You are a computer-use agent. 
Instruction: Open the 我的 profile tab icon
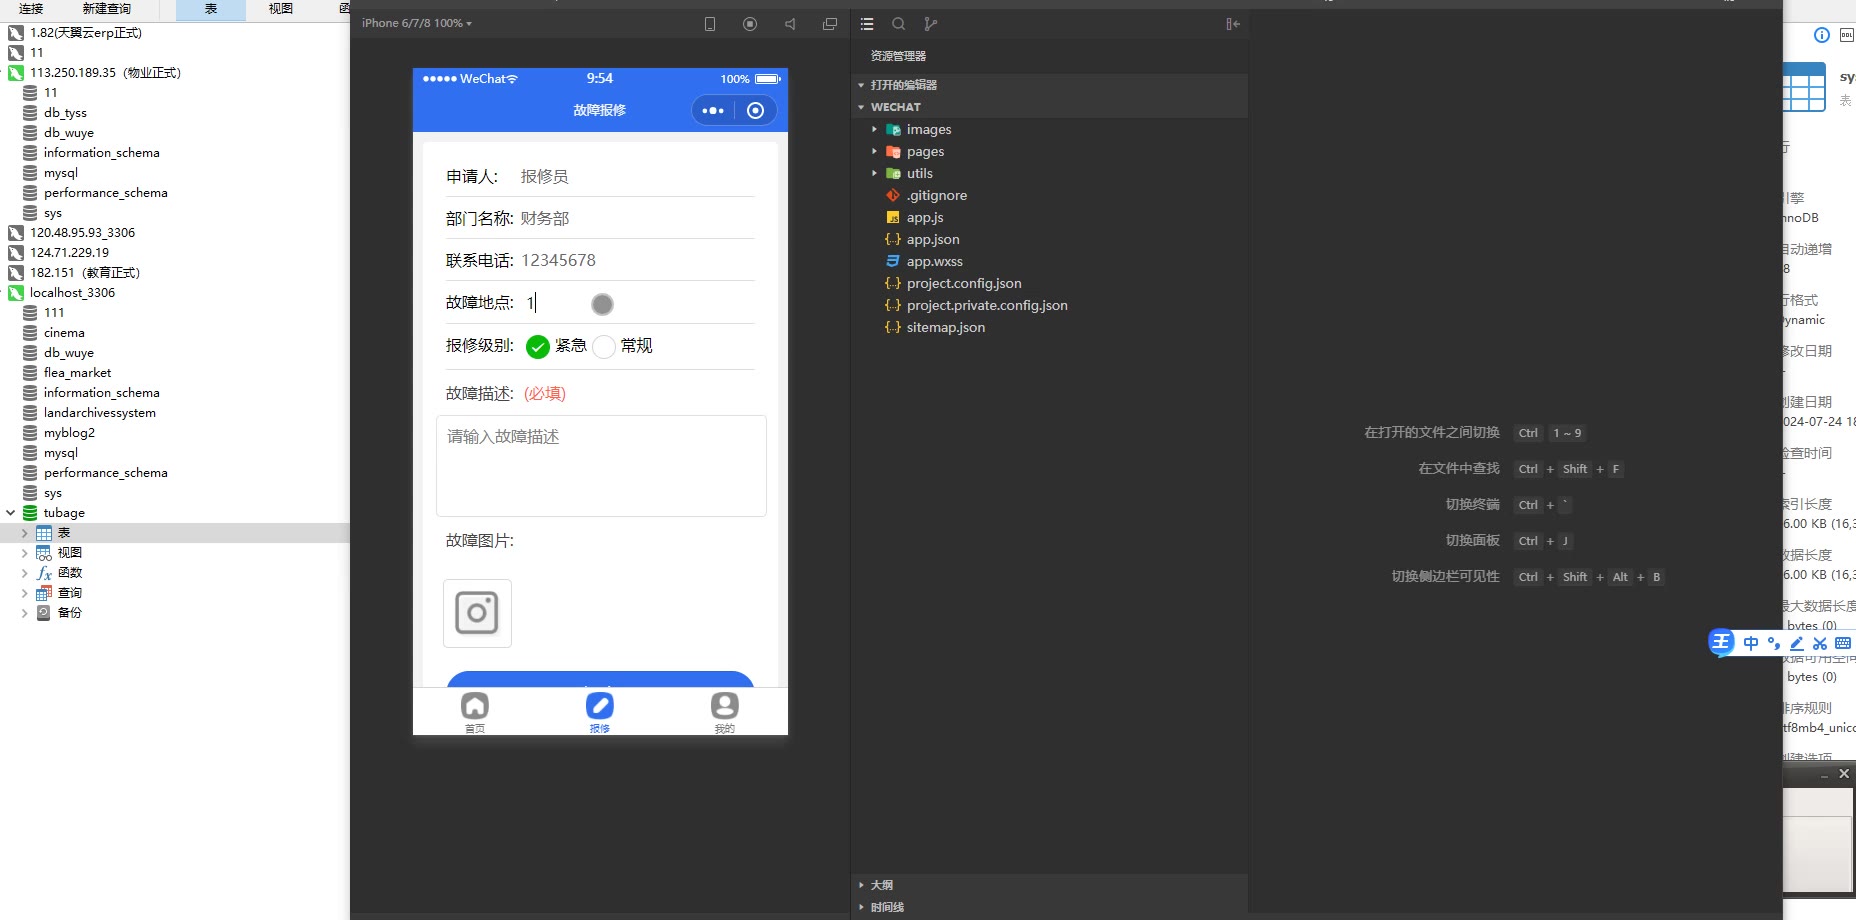click(725, 711)
